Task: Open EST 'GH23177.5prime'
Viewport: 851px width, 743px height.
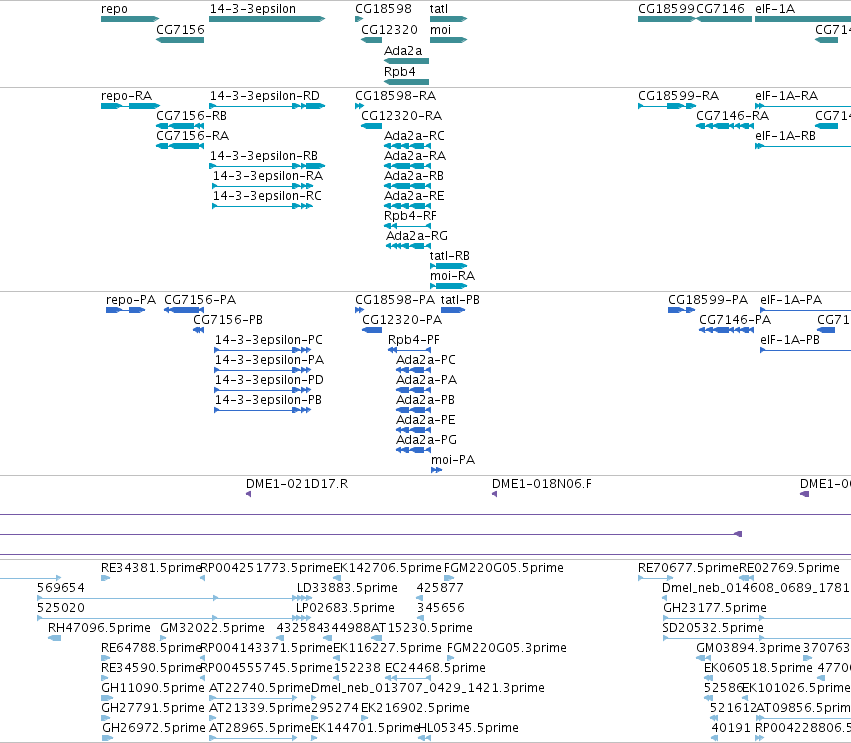Action: (715, 608)
